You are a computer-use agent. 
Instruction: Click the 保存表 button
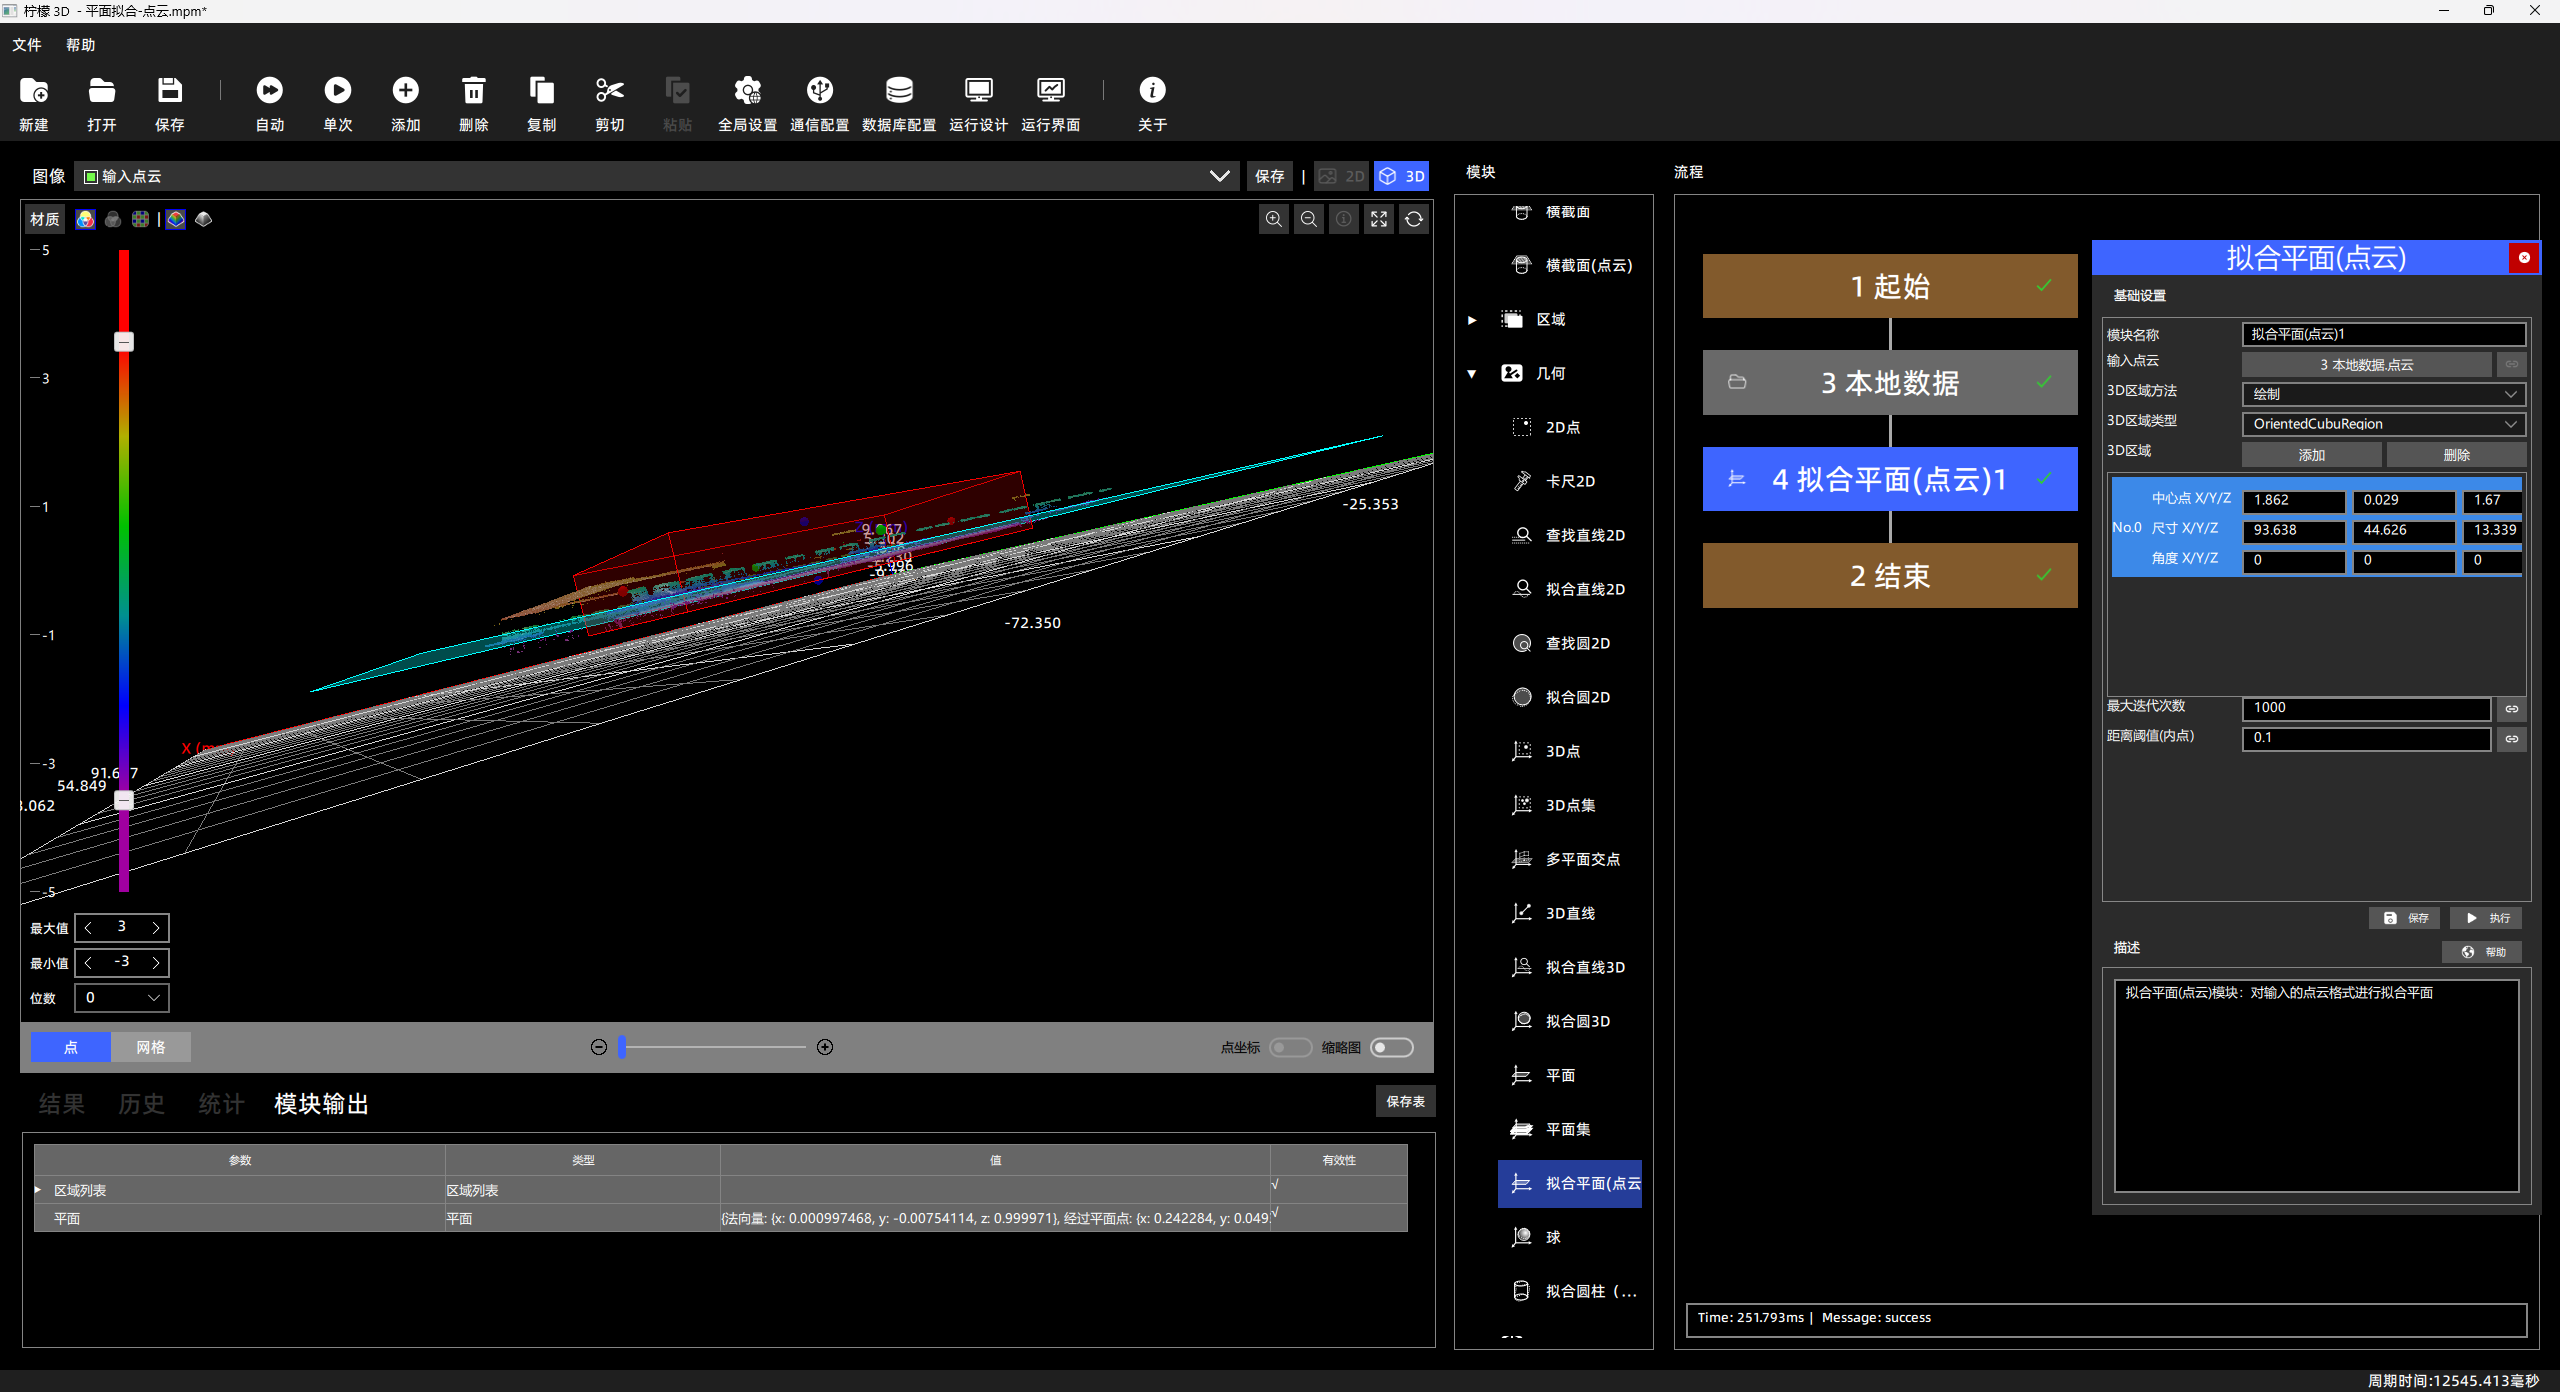click(1406, 1102)
